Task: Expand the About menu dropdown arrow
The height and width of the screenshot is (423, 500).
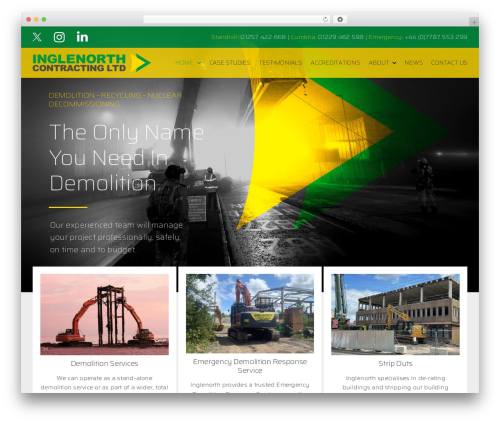Action: pyautogui.click(x=394, y=63)
